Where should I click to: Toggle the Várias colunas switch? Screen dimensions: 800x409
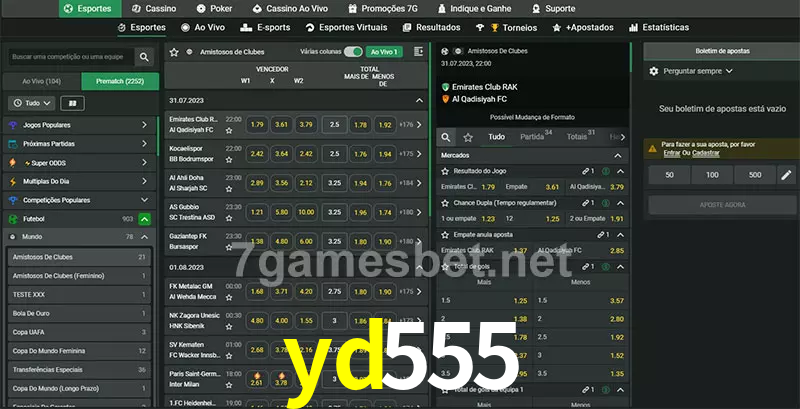pyautogui.click(x=352, y=51)
